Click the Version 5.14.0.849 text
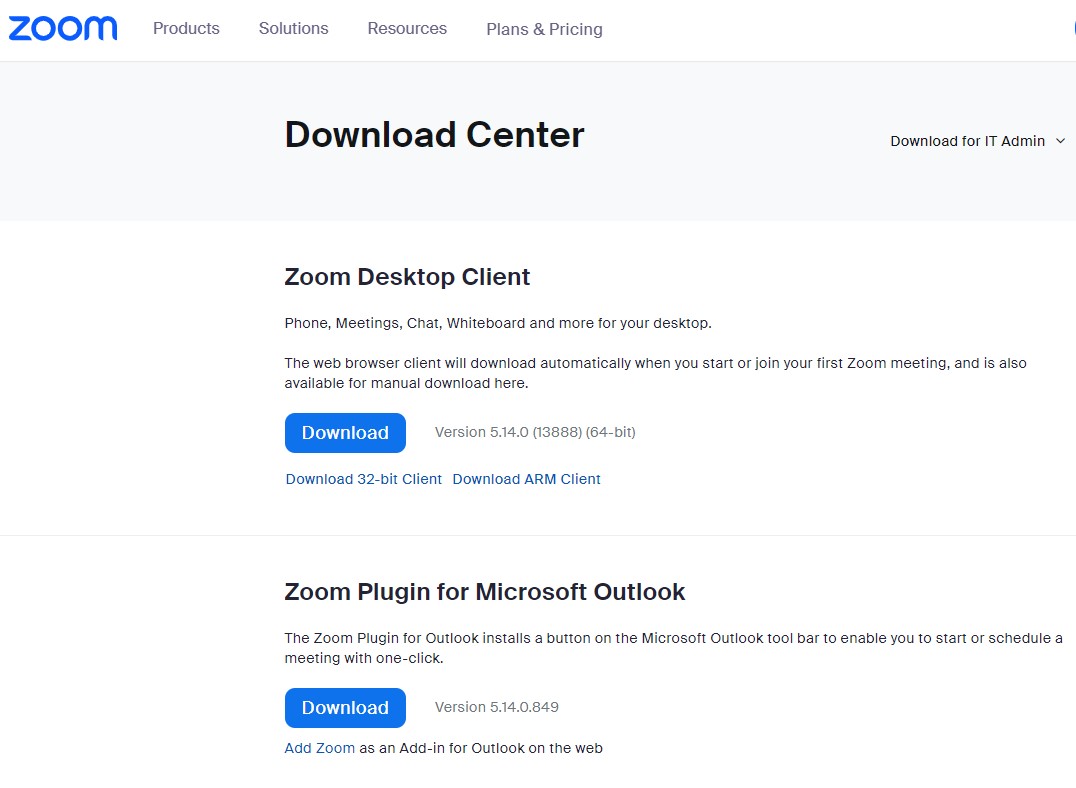The width and height of the screenshot is (1076, 788). click(x=496, y=707)
